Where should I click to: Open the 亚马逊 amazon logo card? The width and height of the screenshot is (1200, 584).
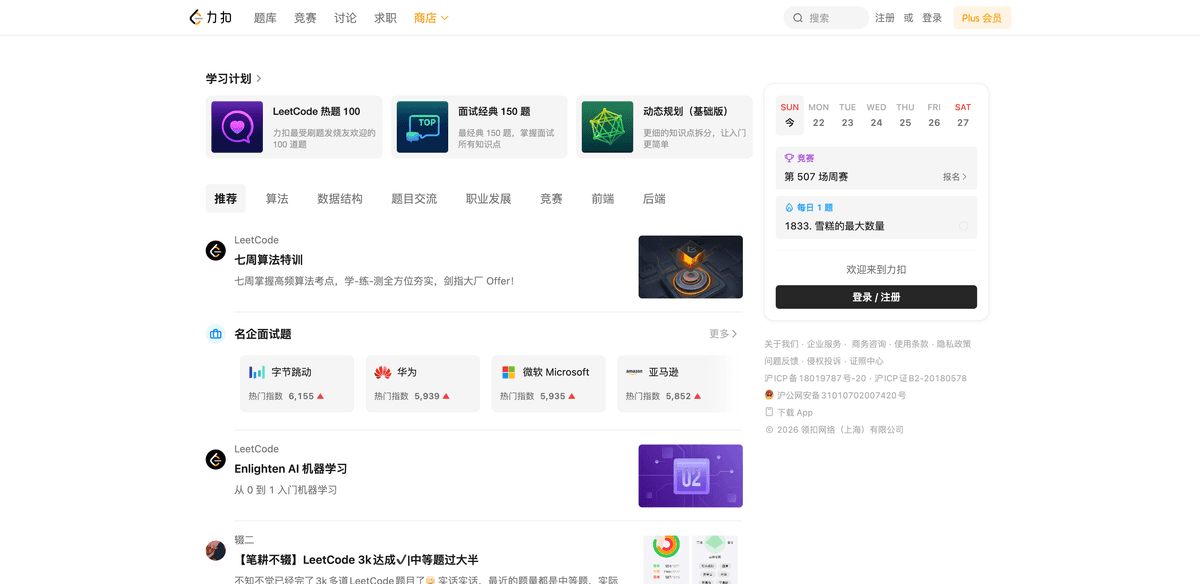pos(634,372)
